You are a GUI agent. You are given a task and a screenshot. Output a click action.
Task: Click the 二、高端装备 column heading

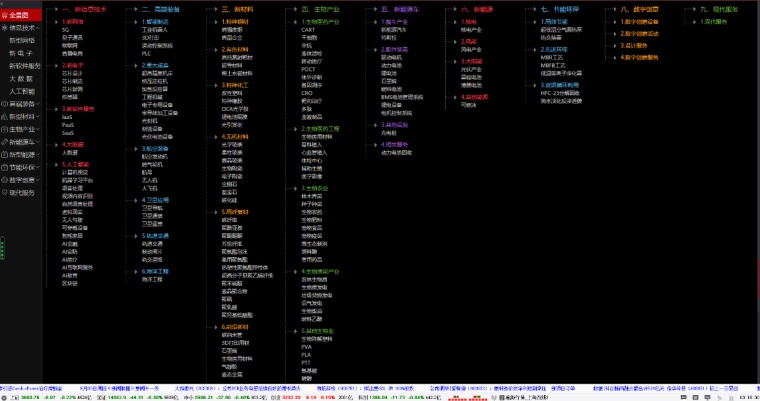pyautogui.click(x=160, y=9)
